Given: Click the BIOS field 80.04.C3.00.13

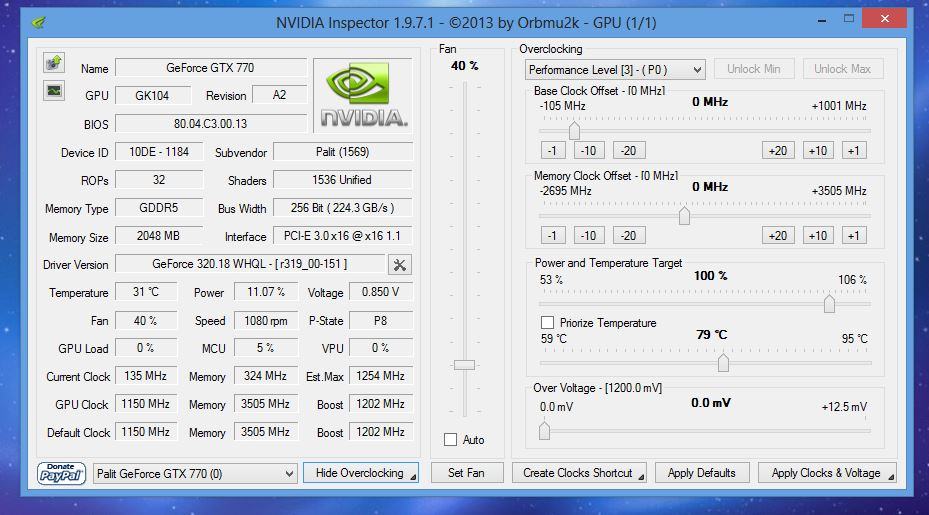Looking at the screenshot, I should pos(211,124).
